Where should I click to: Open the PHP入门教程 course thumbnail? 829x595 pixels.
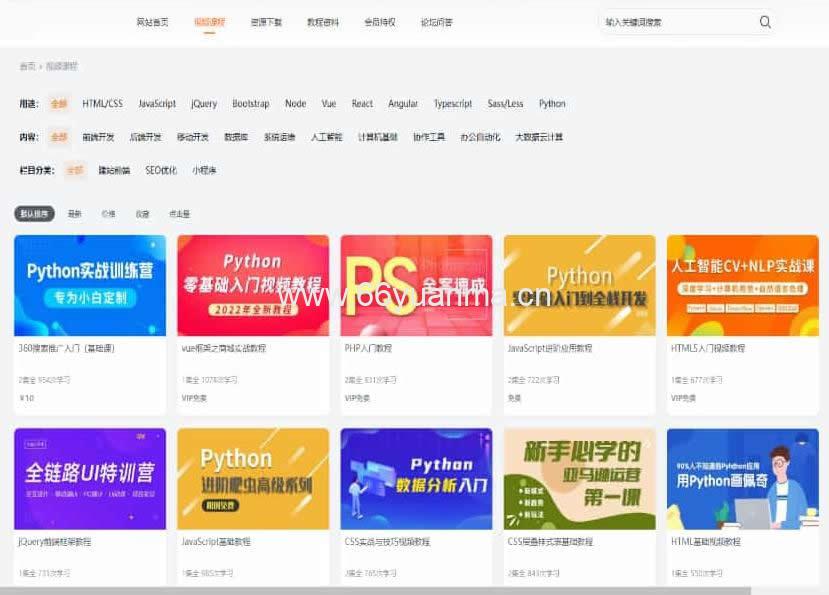[416, 286]
